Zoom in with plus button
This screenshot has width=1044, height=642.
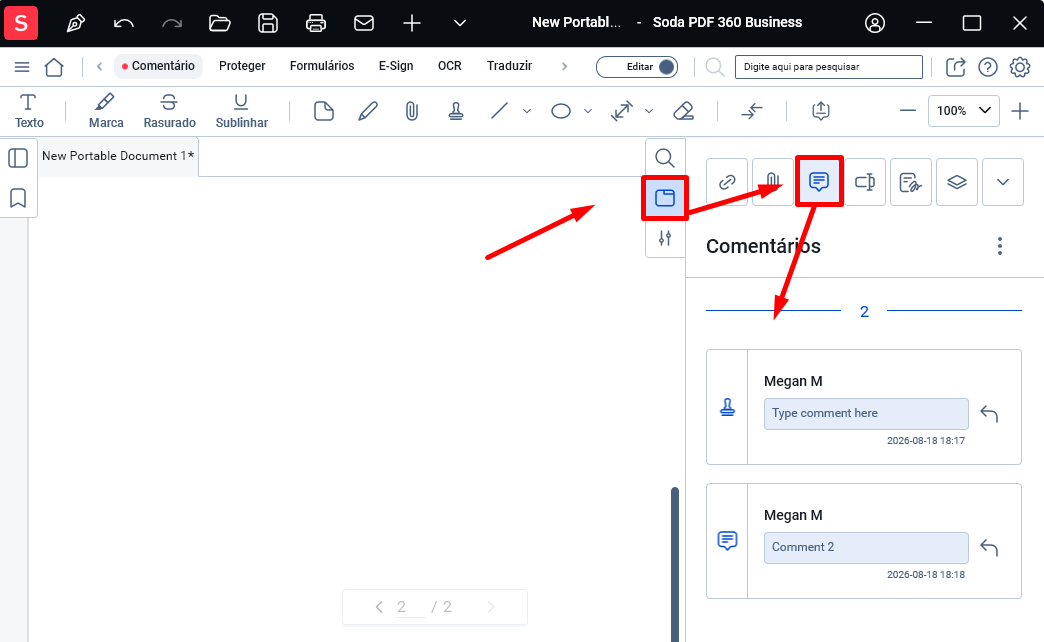(x=1019, y=111)
